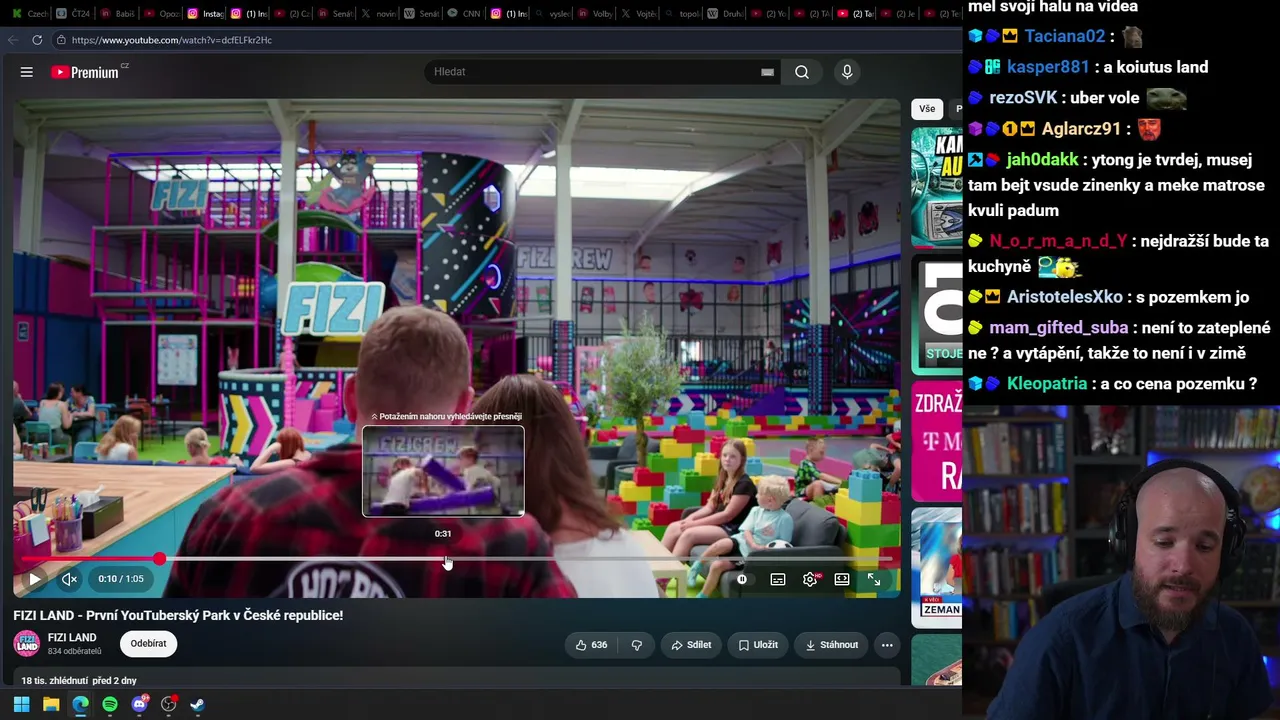
Task: Switch to the ČT24 browser tab
Action: (72, 14)
